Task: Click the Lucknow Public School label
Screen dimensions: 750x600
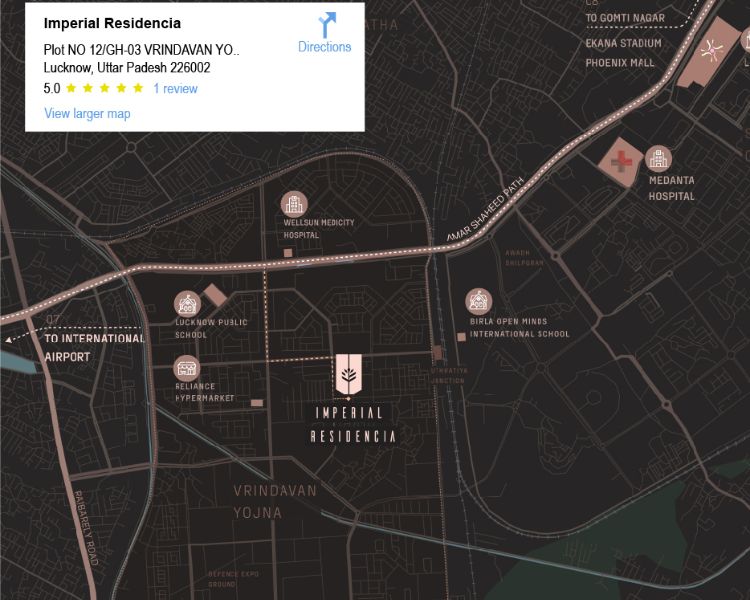Action: pyautogui.click(x=211, y=328)
